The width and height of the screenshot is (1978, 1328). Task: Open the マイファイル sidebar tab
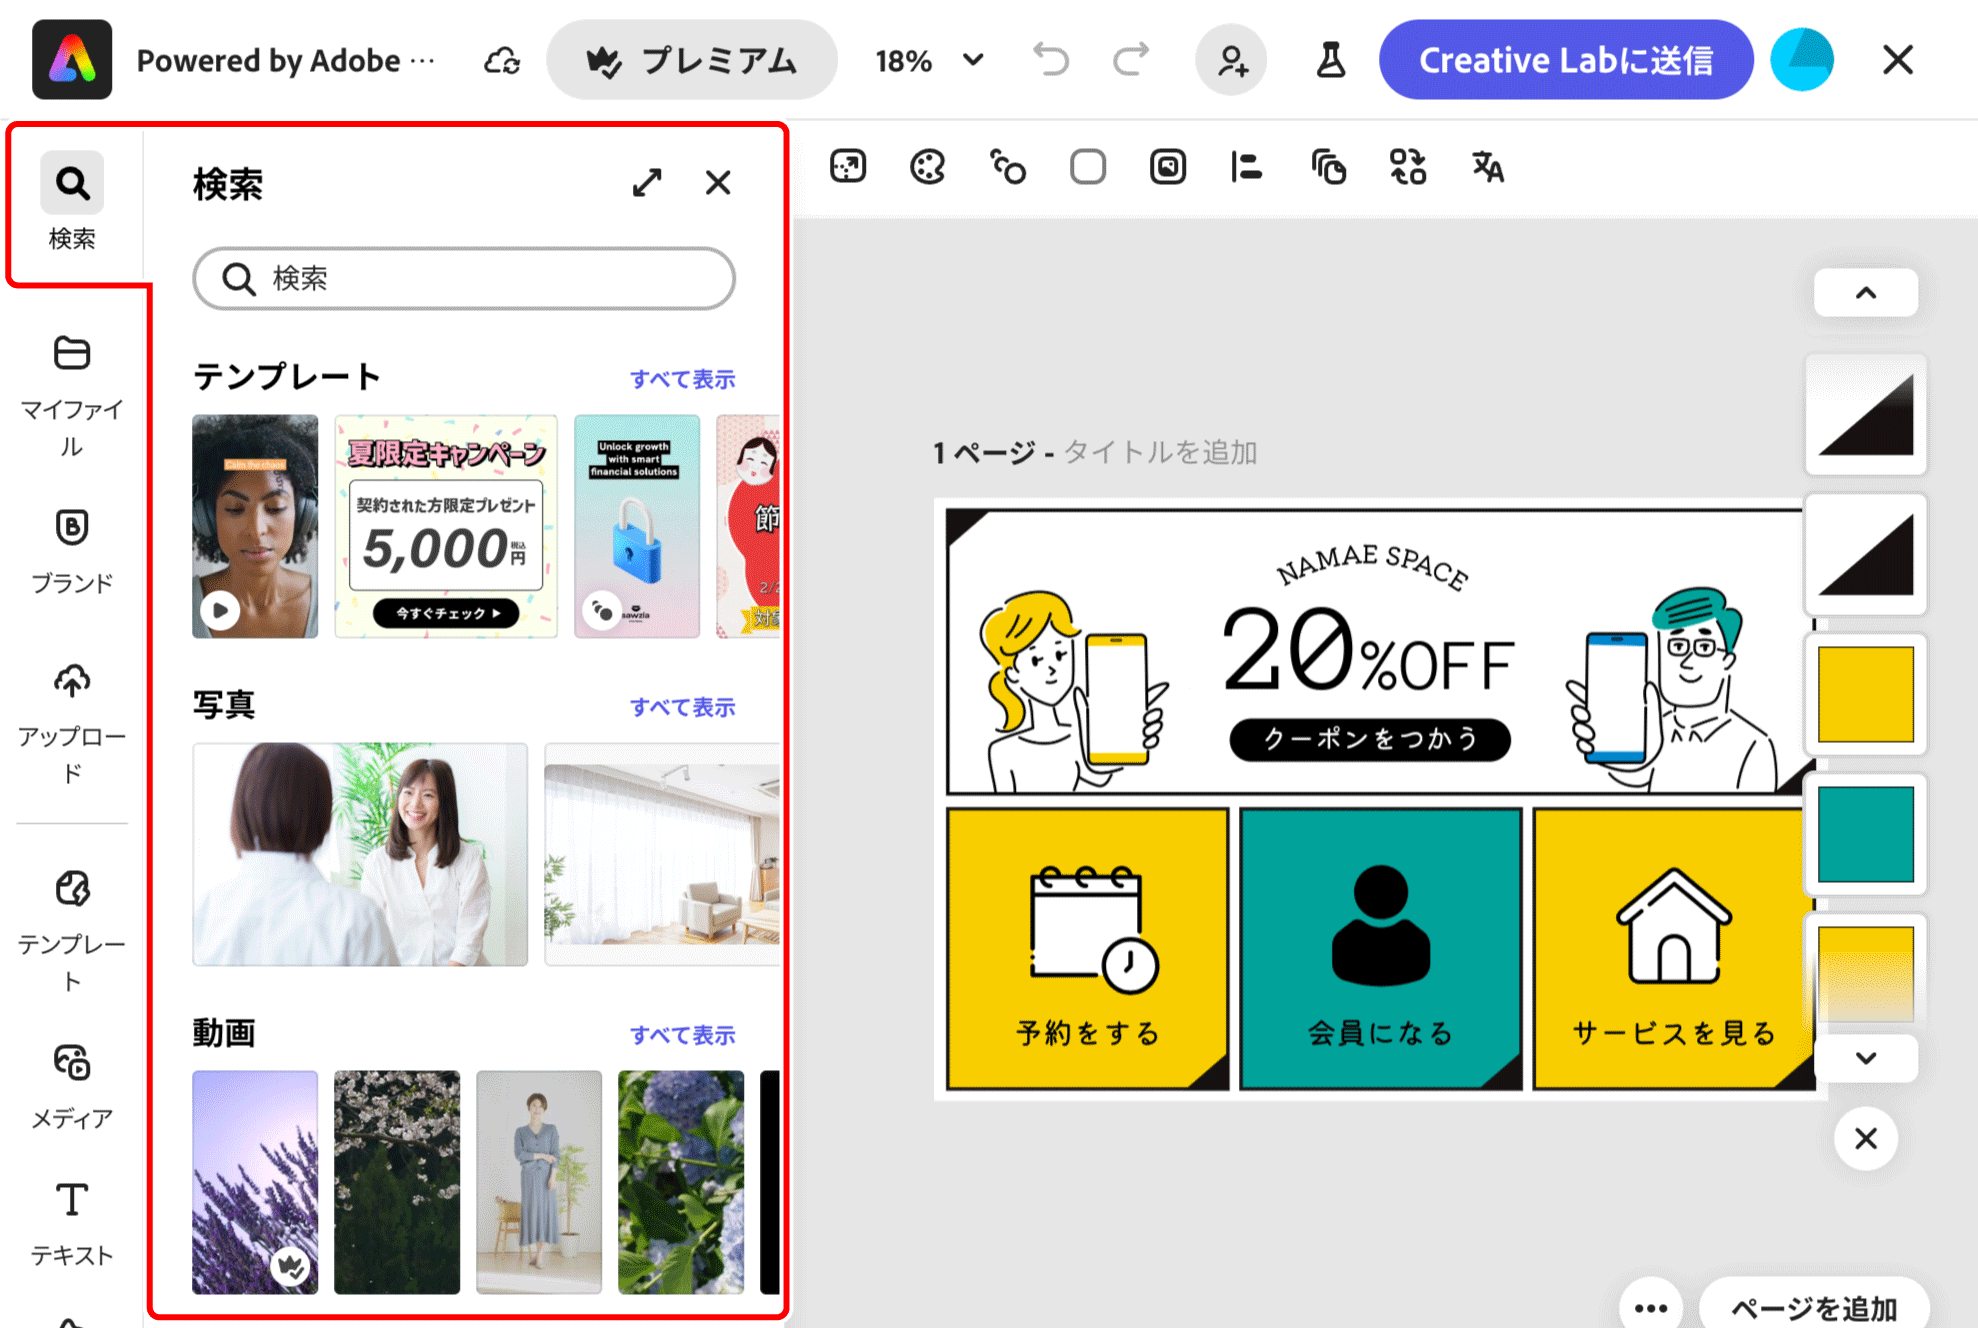[71, 395]
